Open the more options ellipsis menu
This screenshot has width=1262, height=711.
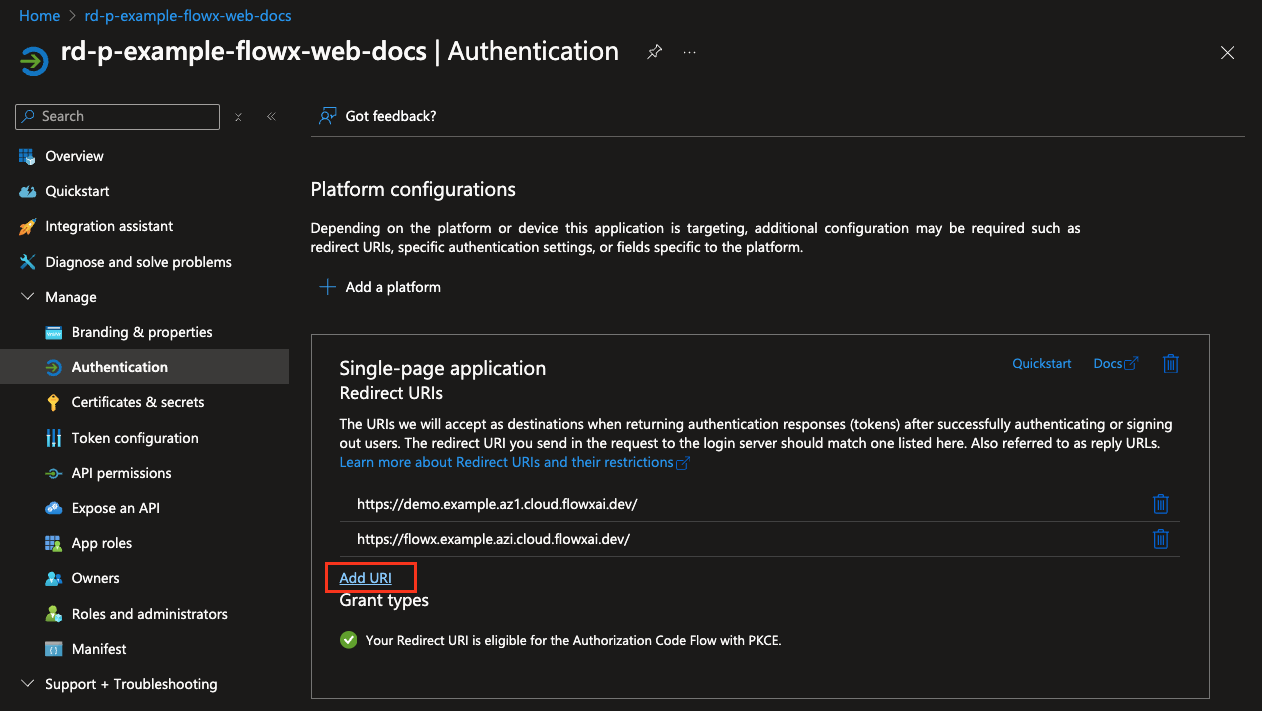[689, 52]
